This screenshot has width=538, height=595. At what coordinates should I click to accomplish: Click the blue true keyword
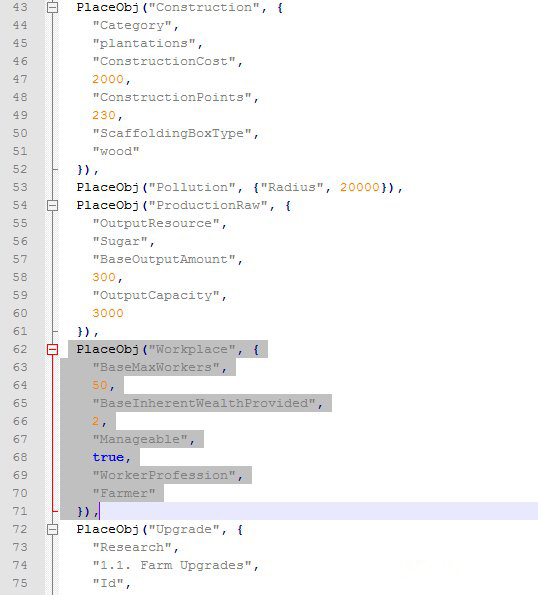pyautogui.click(x=108, y=457)
